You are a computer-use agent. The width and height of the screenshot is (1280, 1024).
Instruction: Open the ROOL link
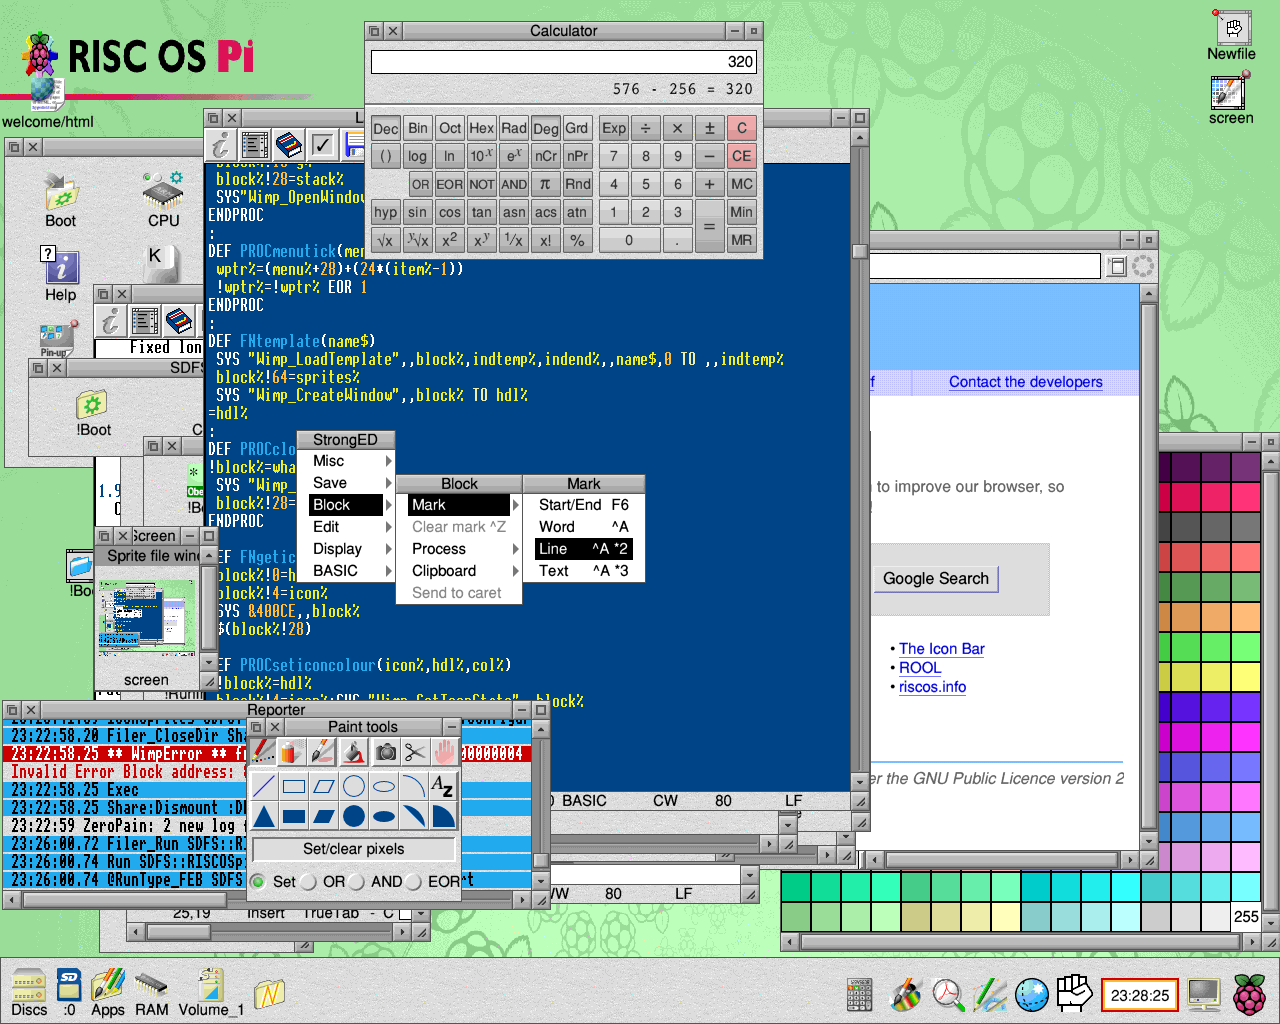pos(919,668)
